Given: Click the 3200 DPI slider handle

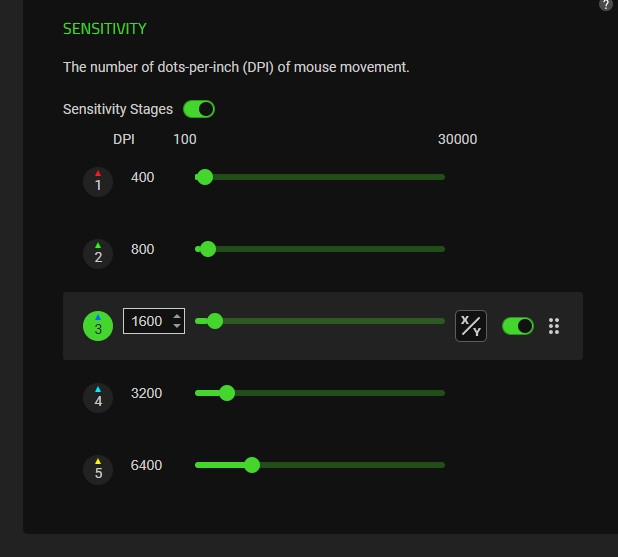Looking at the screenshot, I should tap(227, 393).
